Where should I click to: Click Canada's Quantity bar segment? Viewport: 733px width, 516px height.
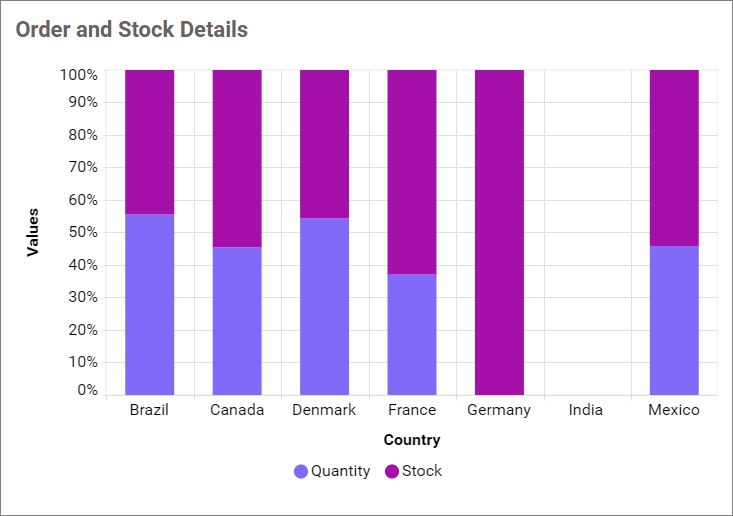(237, 320)
